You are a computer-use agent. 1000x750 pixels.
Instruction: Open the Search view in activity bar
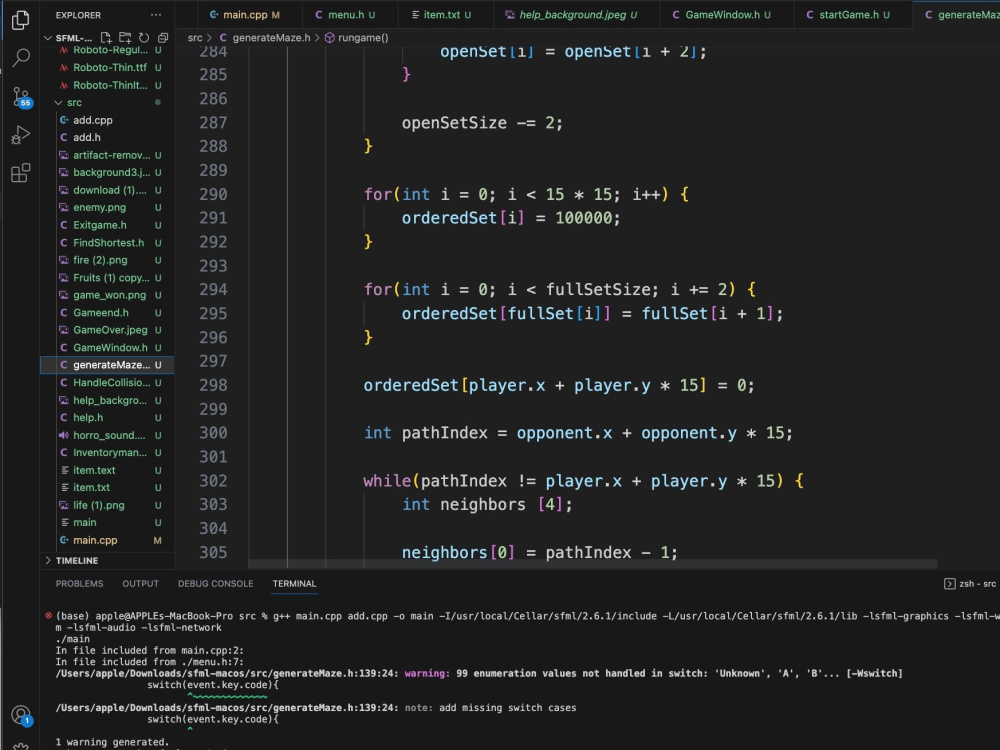20,58
